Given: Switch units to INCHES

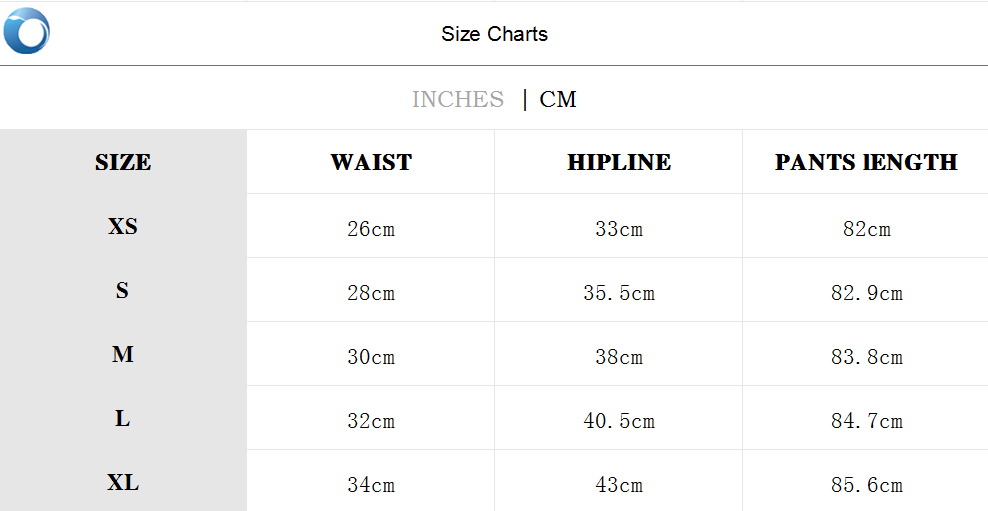Looking at the screenshot, I should pos(458,99).
